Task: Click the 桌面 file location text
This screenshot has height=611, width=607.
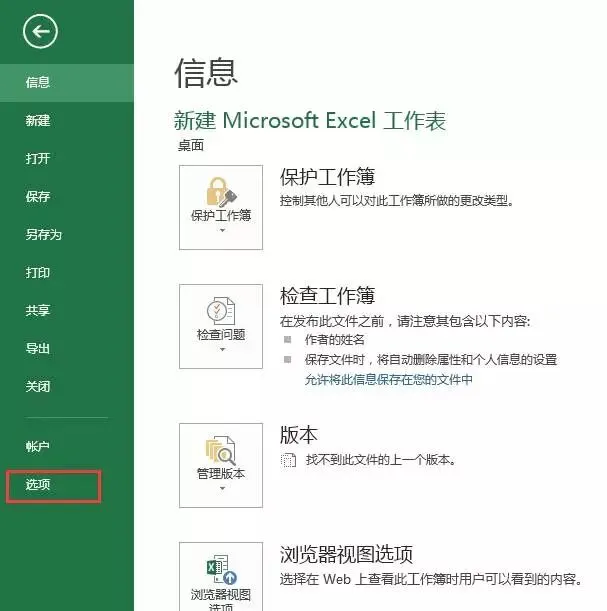Action: pos(191,146)
